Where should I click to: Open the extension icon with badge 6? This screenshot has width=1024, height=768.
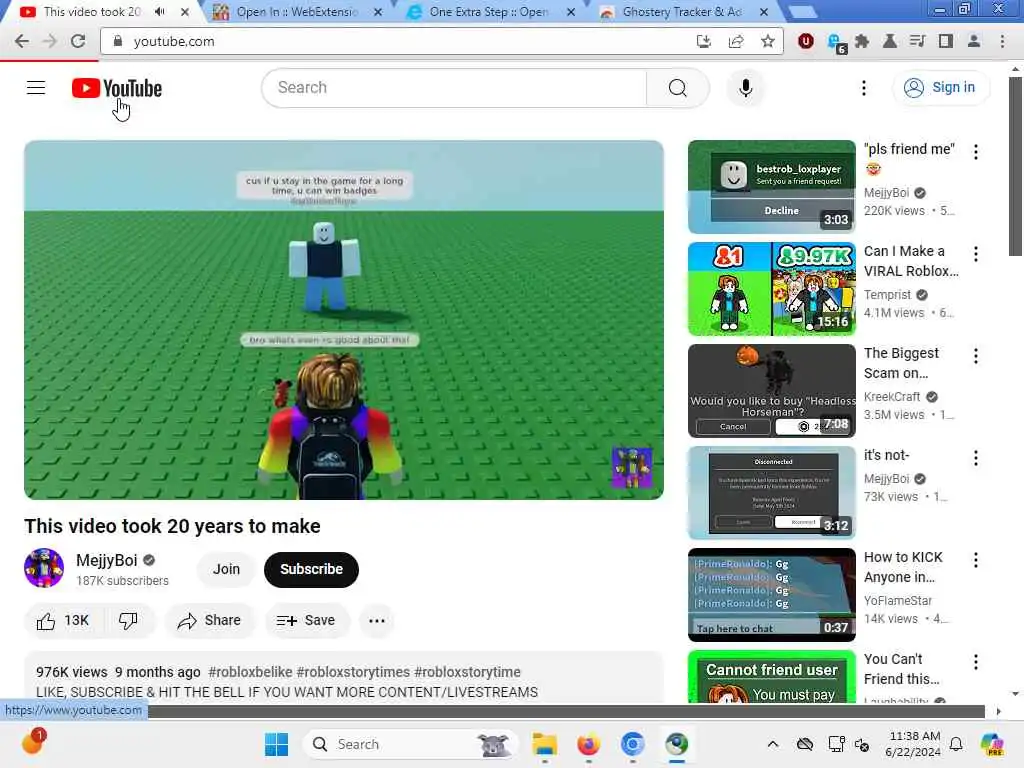pos(835,43)
